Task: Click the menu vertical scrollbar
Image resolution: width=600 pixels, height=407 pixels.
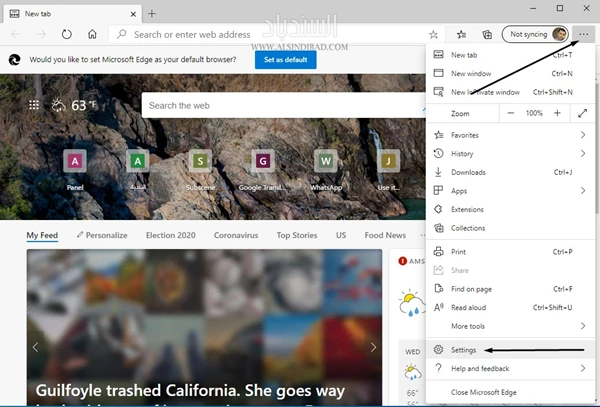Action: click(x=597, y=147)
